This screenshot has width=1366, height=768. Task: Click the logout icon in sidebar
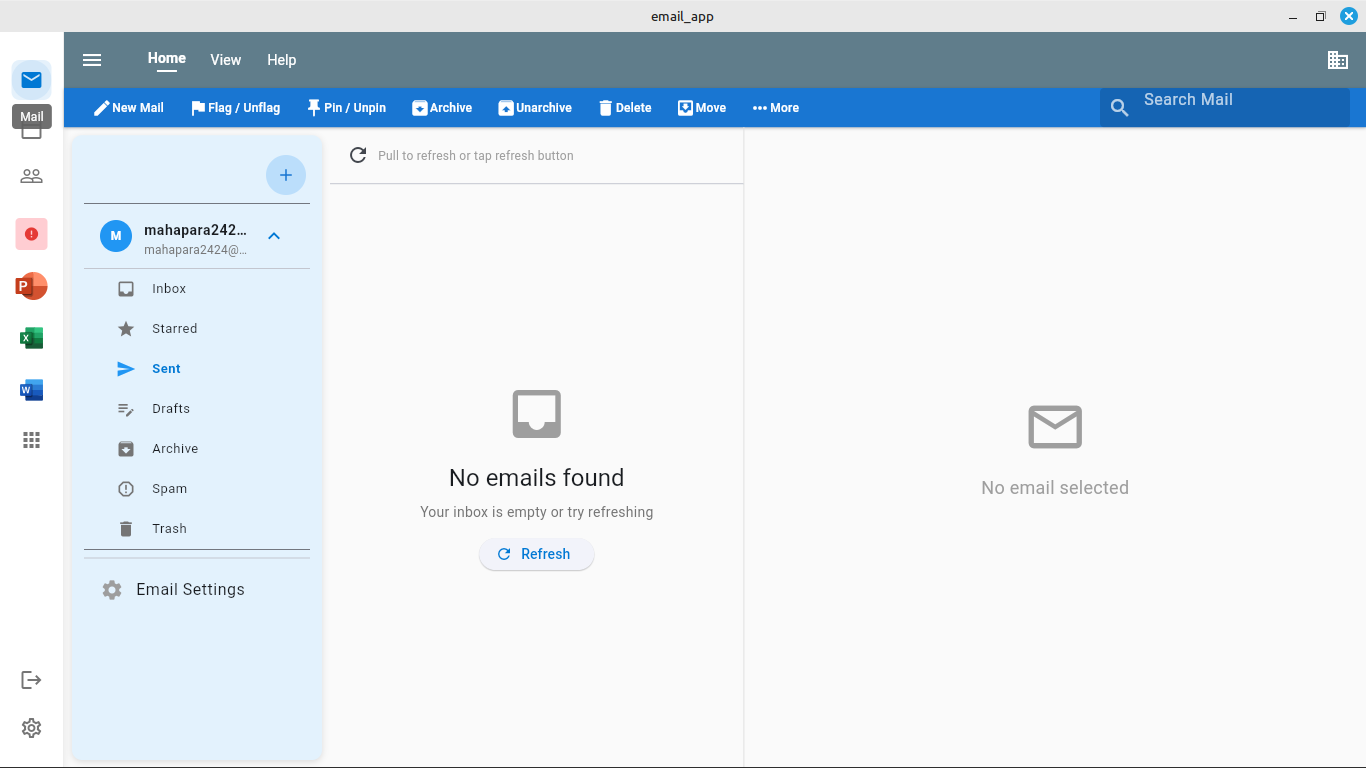click(31, 680)
